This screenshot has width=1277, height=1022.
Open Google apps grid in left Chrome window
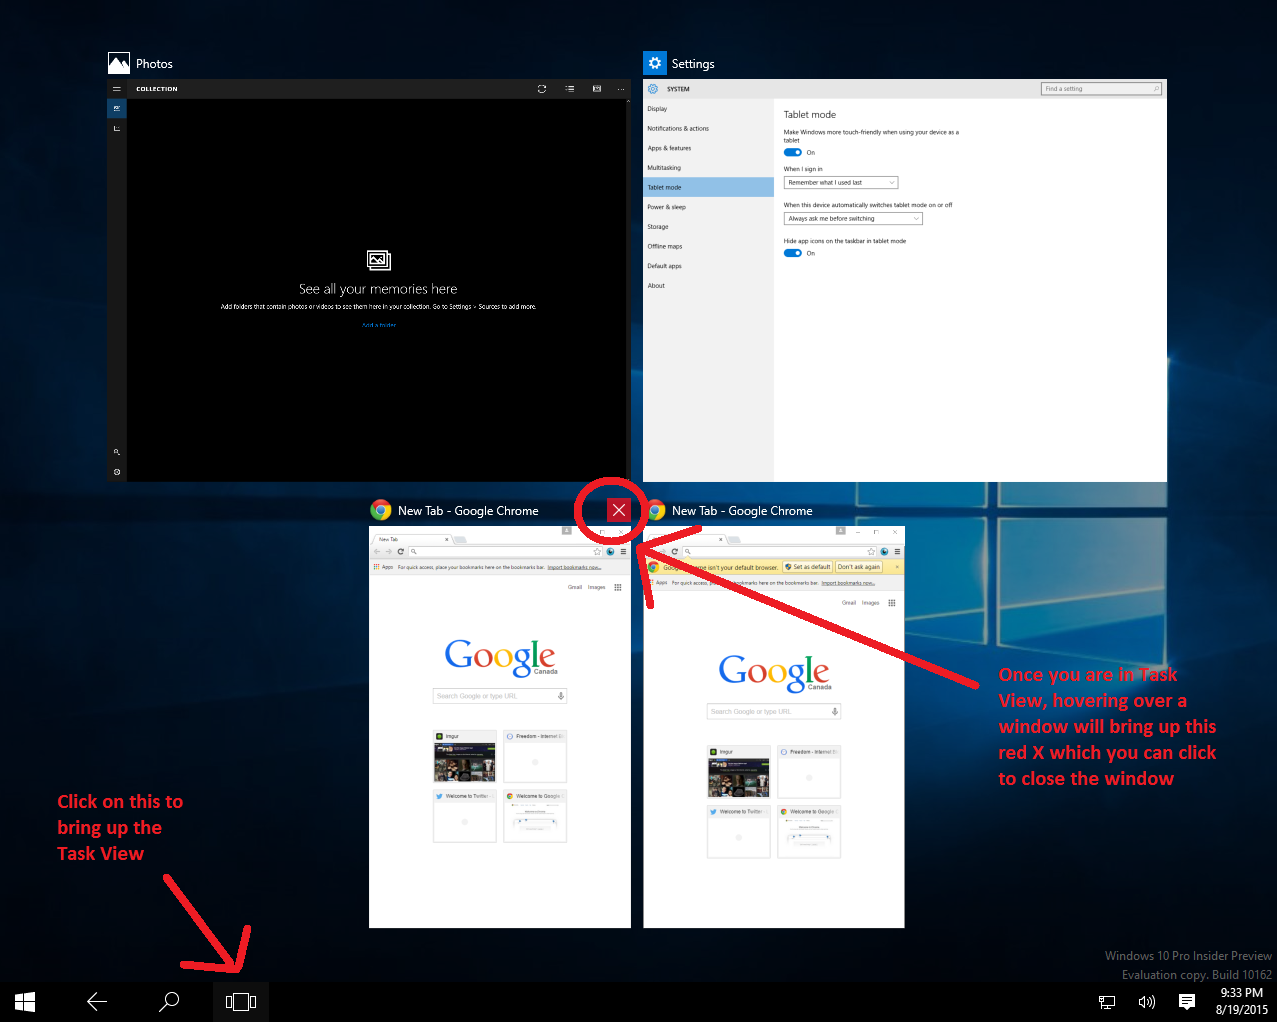point(617,587)
